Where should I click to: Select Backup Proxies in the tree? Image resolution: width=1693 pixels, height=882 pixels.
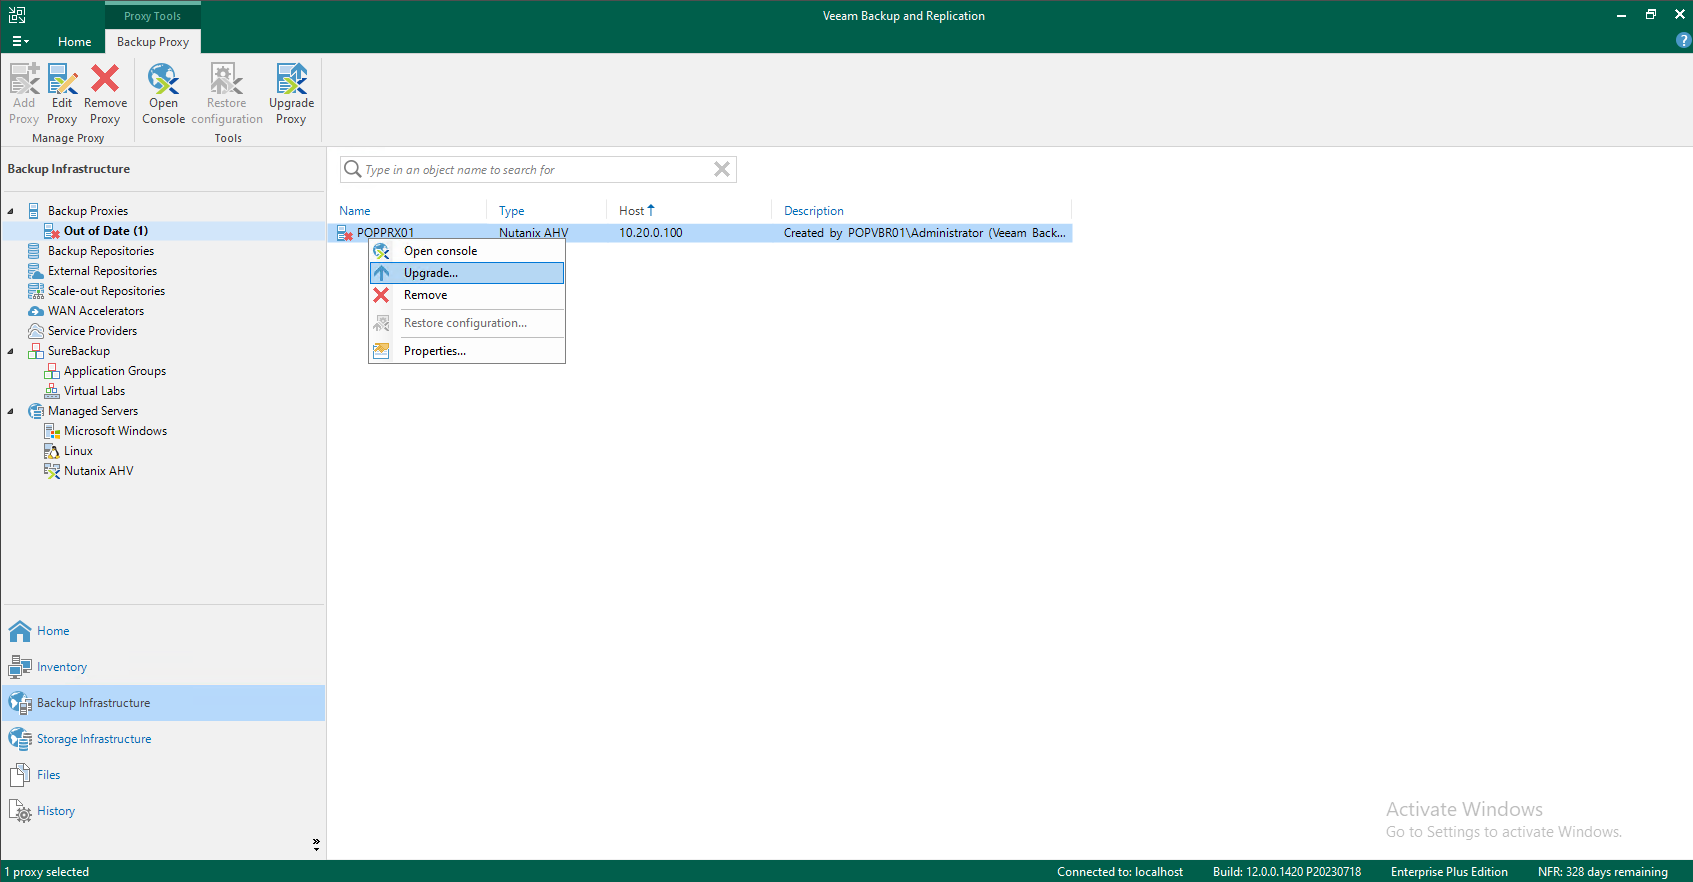coord(88,211)
